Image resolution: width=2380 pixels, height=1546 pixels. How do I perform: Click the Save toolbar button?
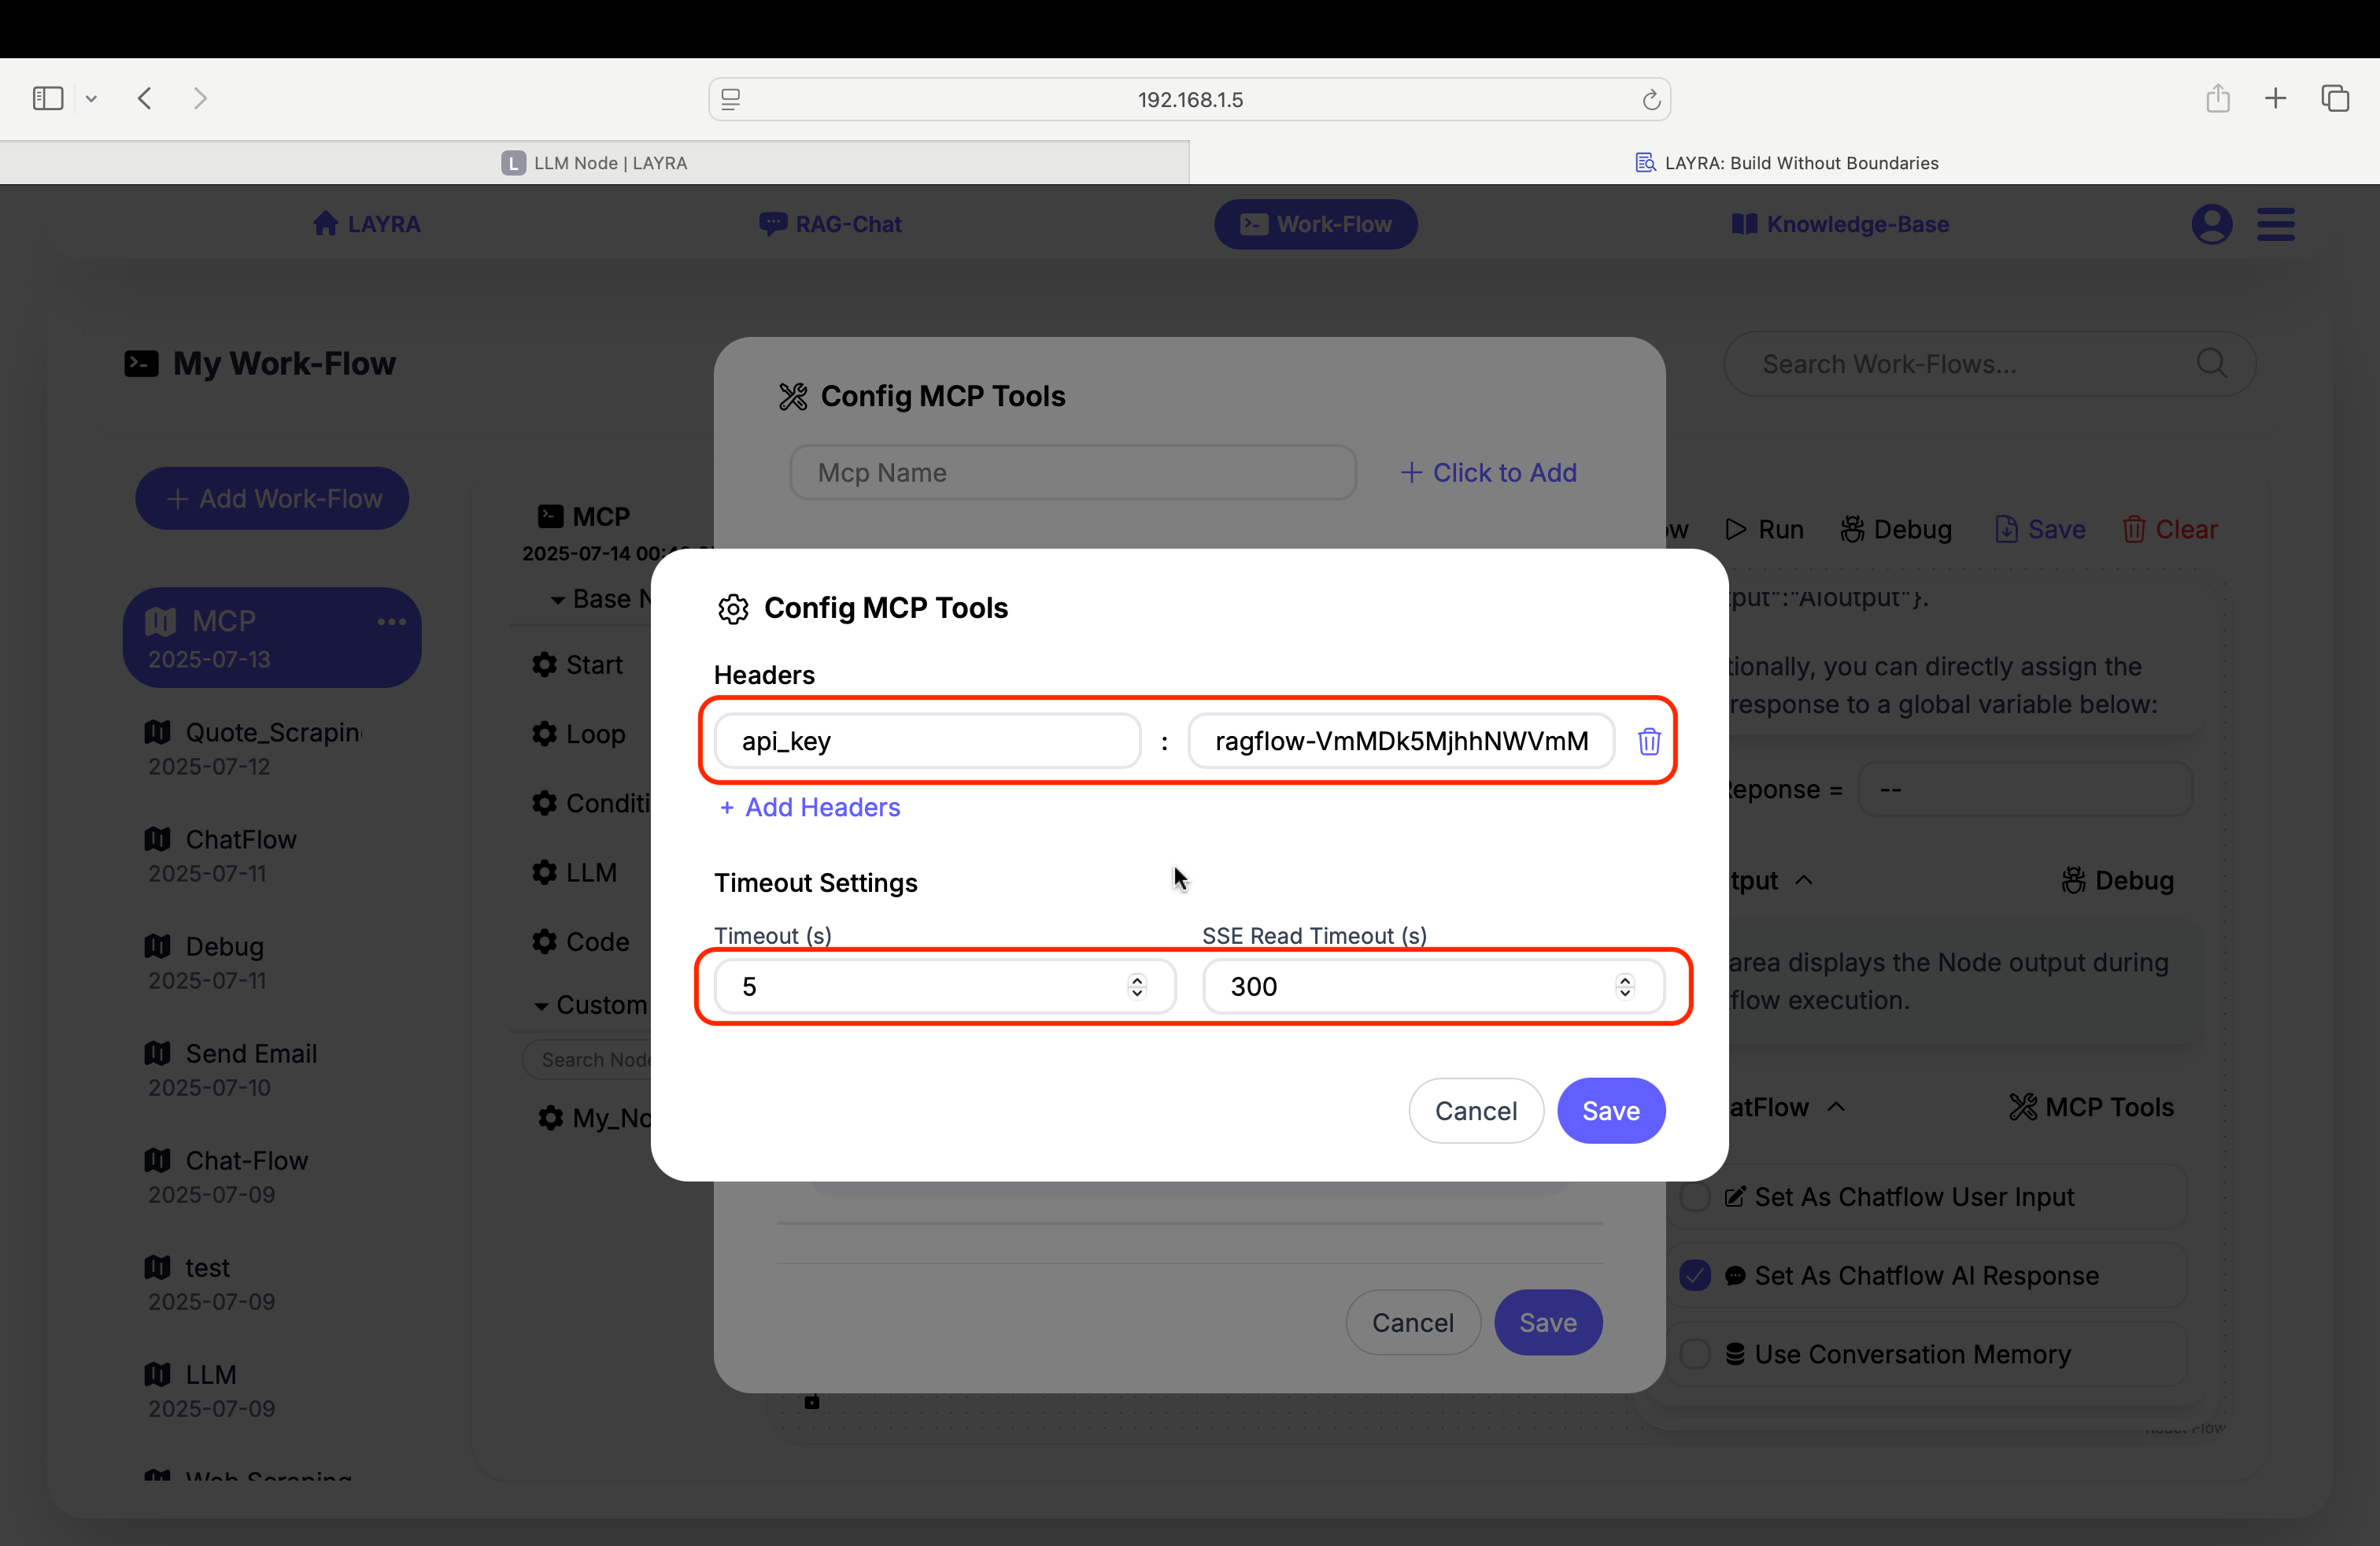(x=2041, y=529)
